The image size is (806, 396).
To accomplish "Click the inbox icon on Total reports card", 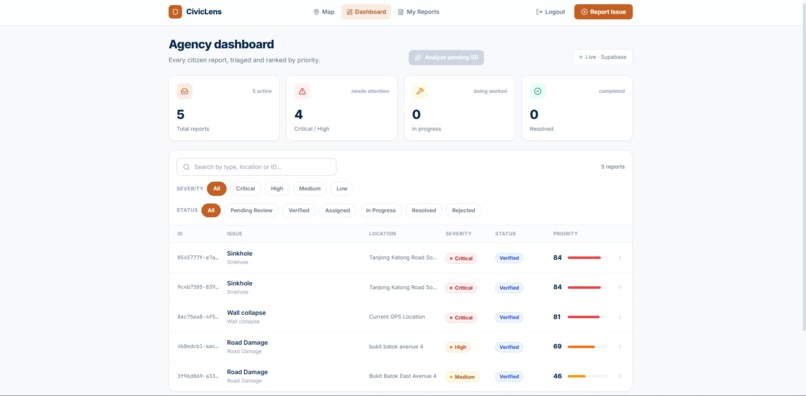I will 185,91.
